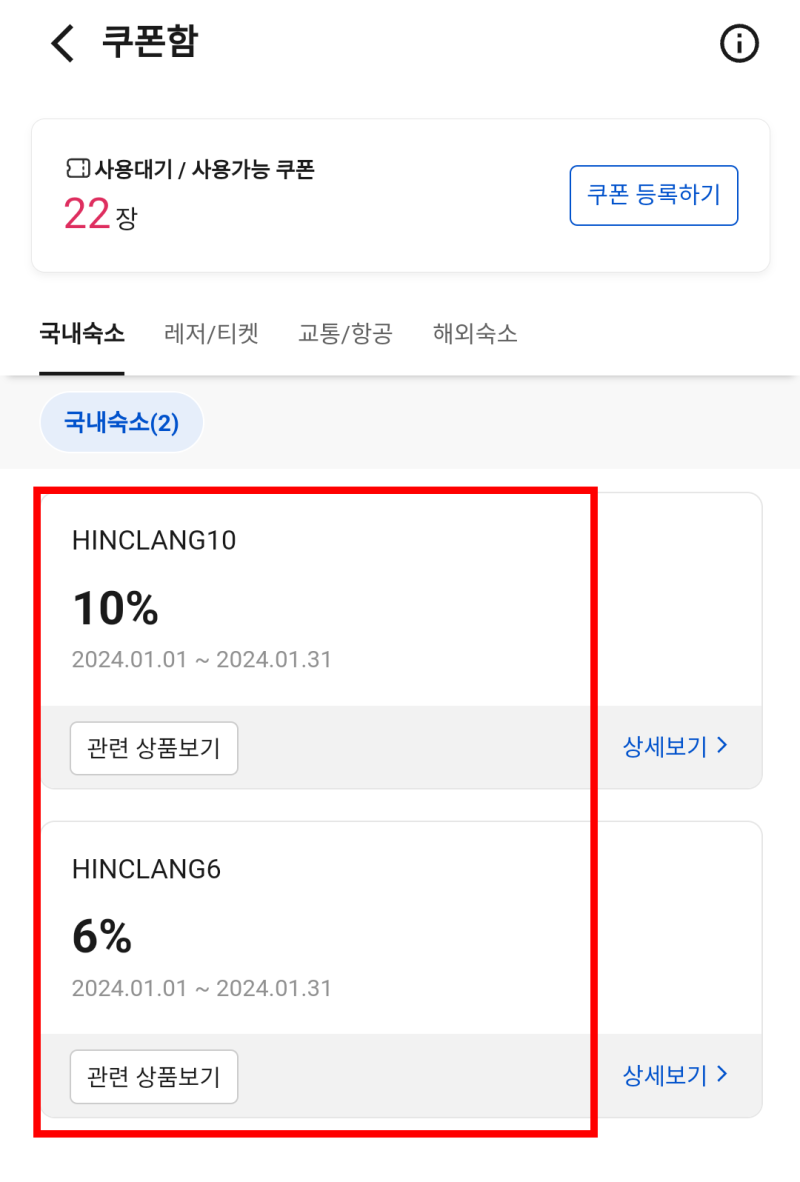800x1182 pixels.
Task: Open the info icon in header
Action: (x=739, y=44)
